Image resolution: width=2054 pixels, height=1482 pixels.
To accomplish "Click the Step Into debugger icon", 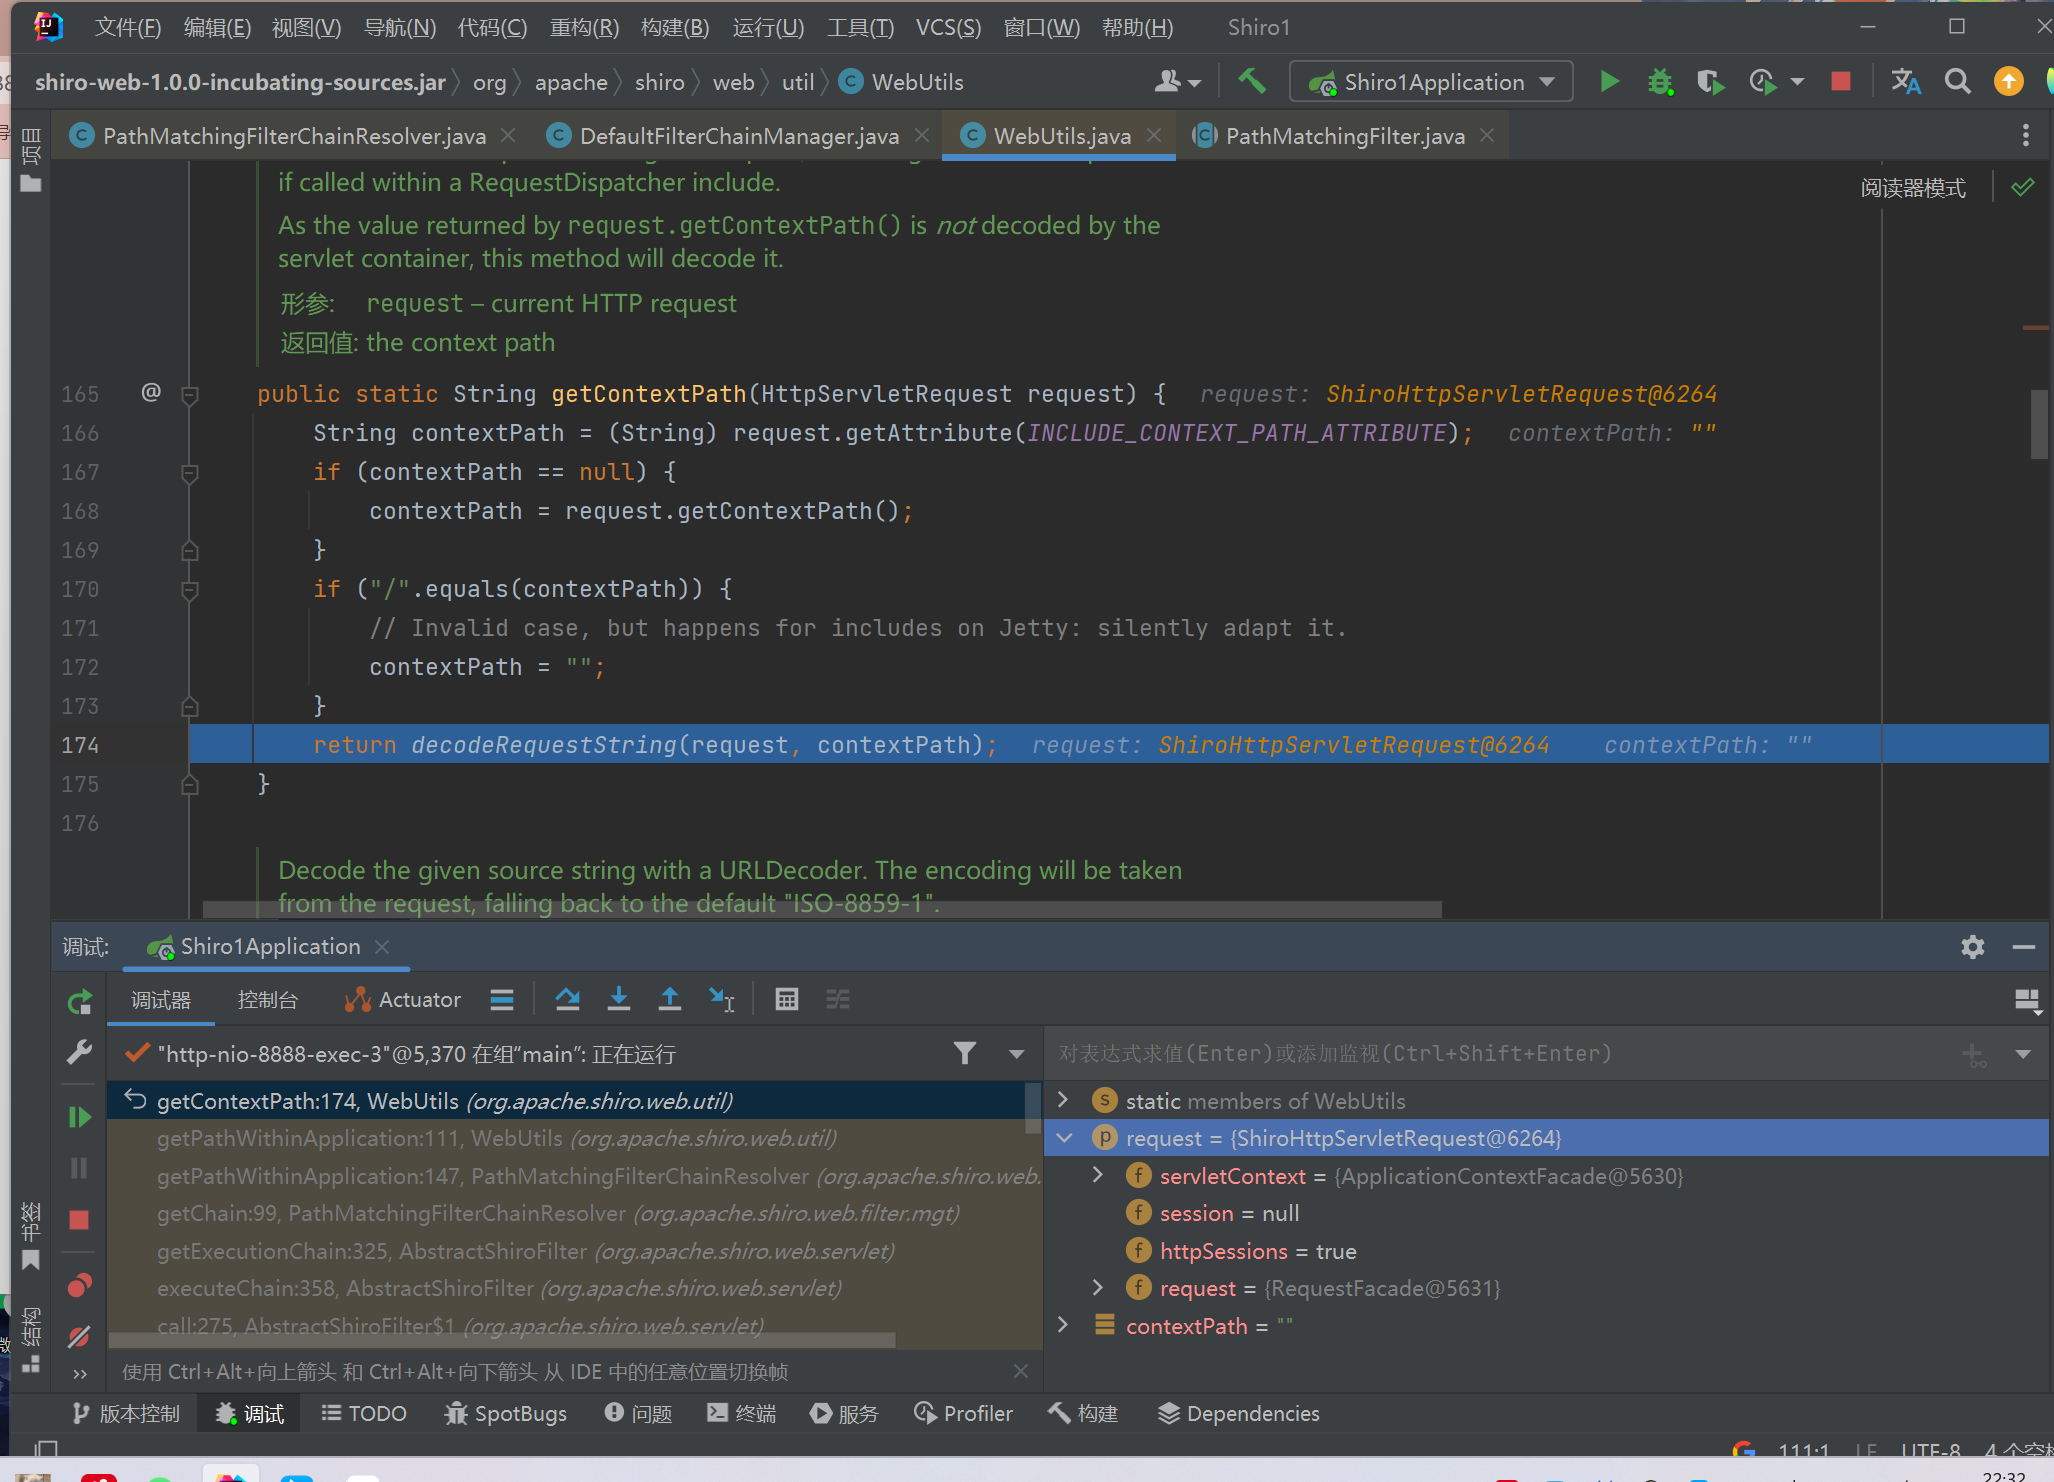I will pyautogui.click(x=619, y=999).
